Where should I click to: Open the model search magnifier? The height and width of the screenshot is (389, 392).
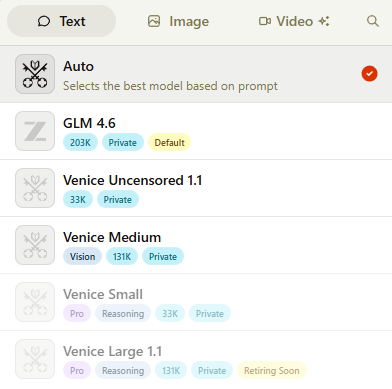click(x=373, y=21)
